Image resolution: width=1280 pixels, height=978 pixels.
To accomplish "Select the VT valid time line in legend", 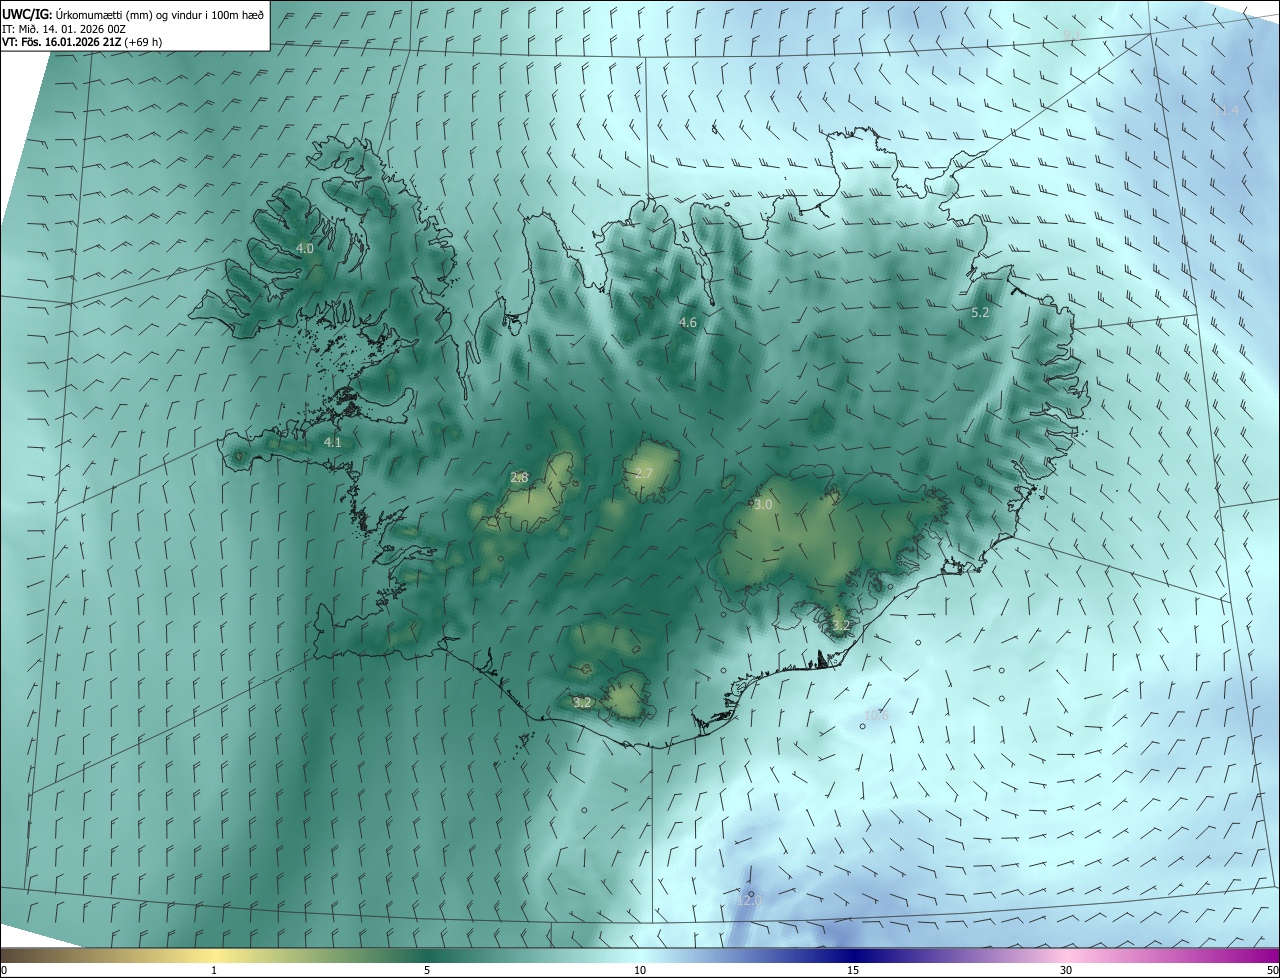I will coord(82,42).
